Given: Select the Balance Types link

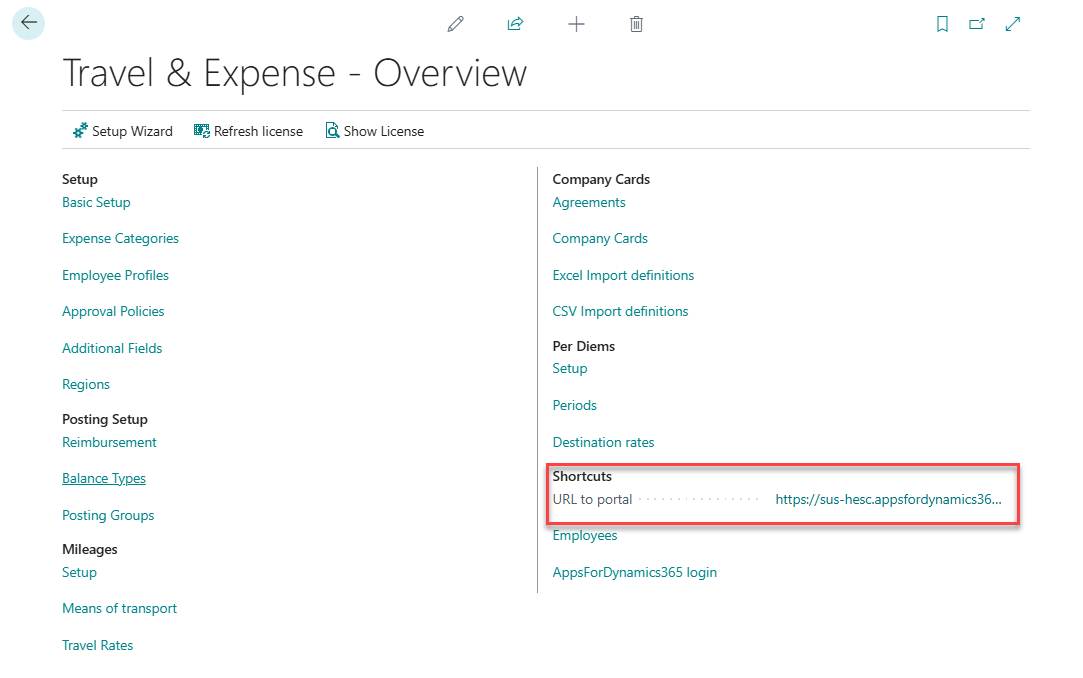Looking at the screenshot, I should click(104, 478).
